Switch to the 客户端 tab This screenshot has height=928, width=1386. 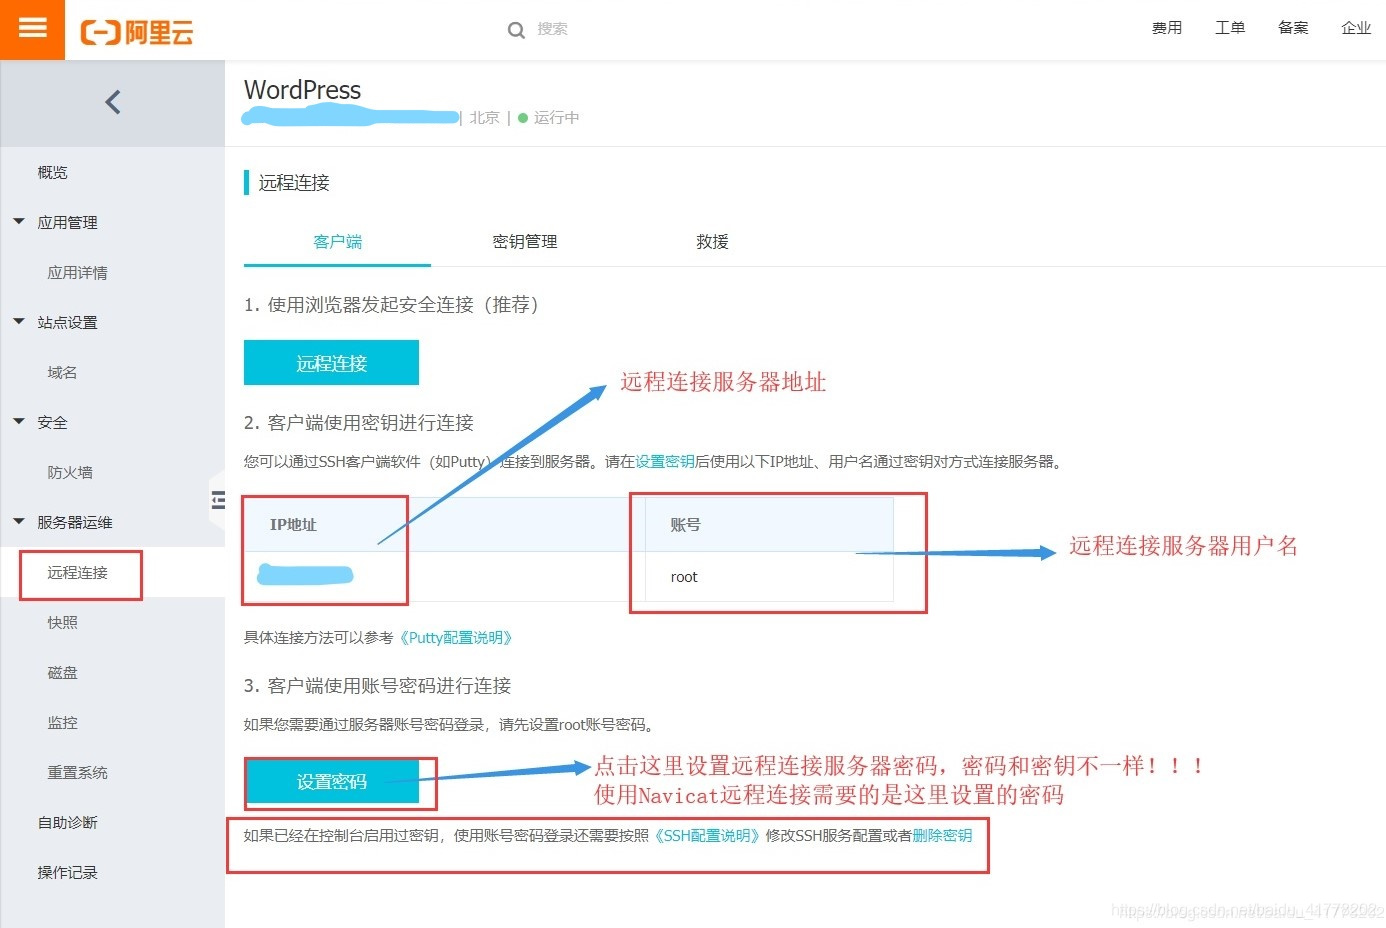(337, 242)
